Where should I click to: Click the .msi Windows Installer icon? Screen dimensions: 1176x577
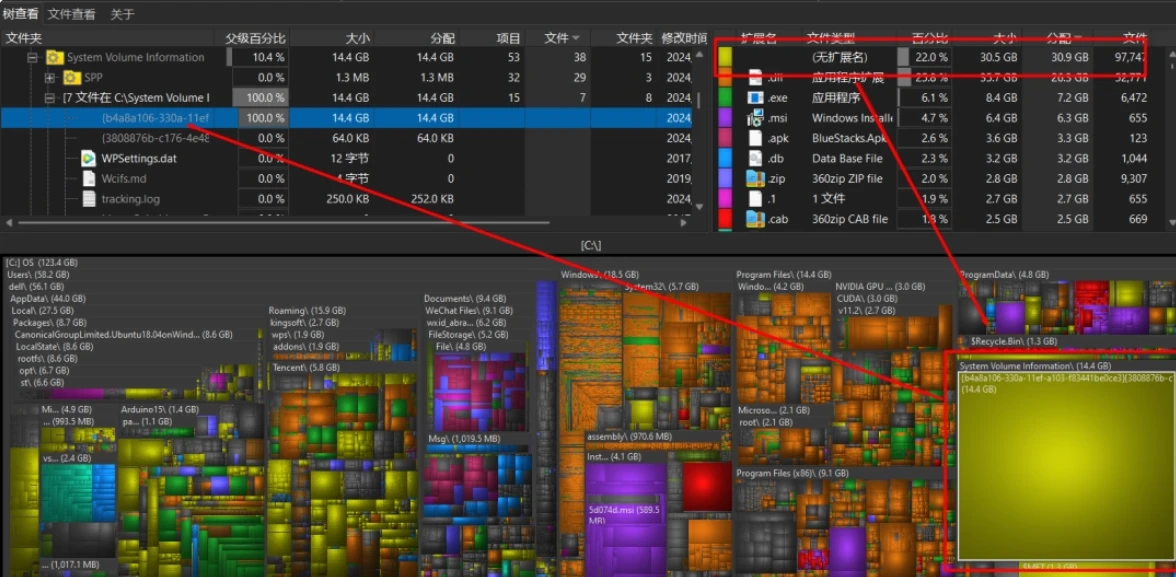[x=755, y=118]
